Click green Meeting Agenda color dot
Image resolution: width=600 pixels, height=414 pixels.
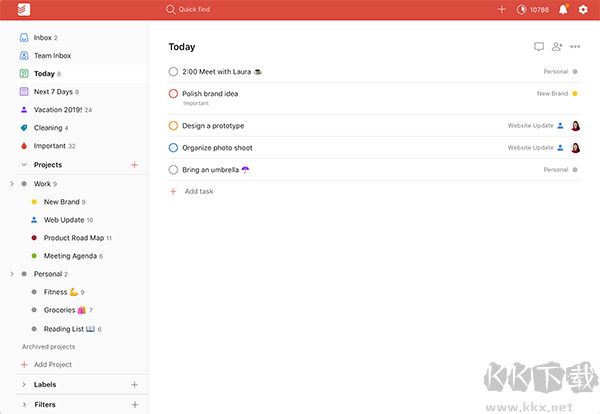[34, 256]
